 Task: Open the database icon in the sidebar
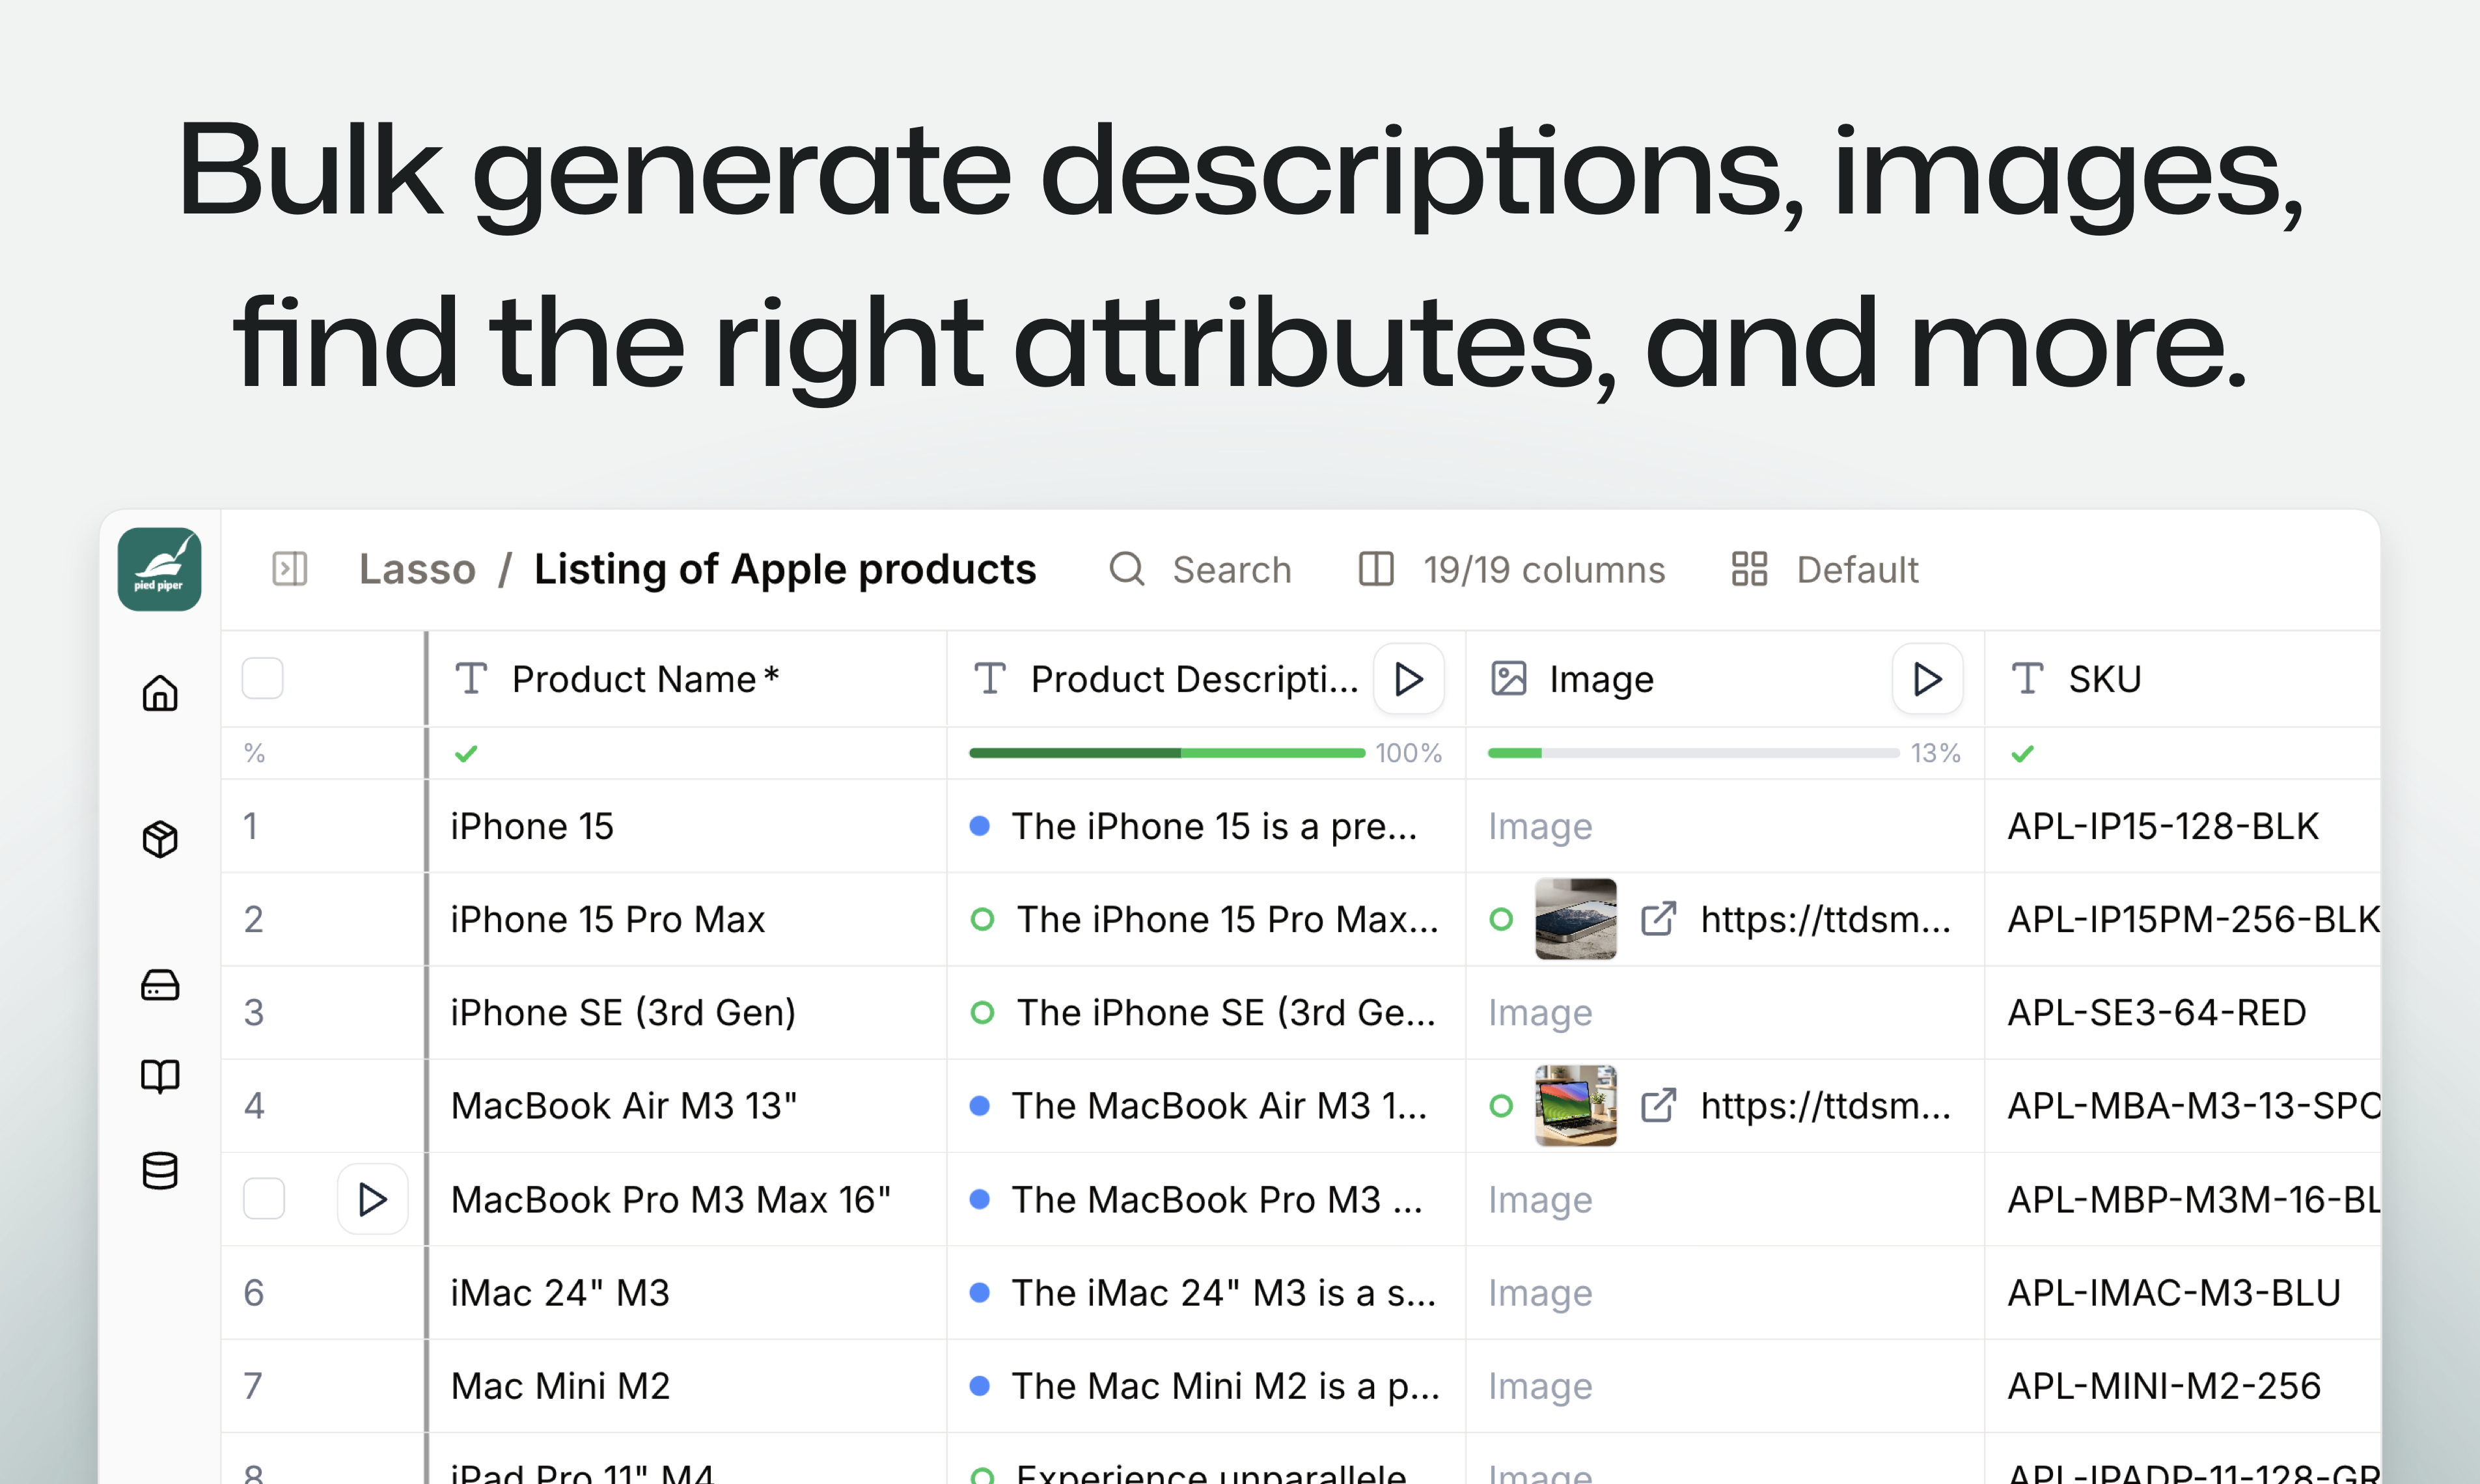click(160, 1170)
